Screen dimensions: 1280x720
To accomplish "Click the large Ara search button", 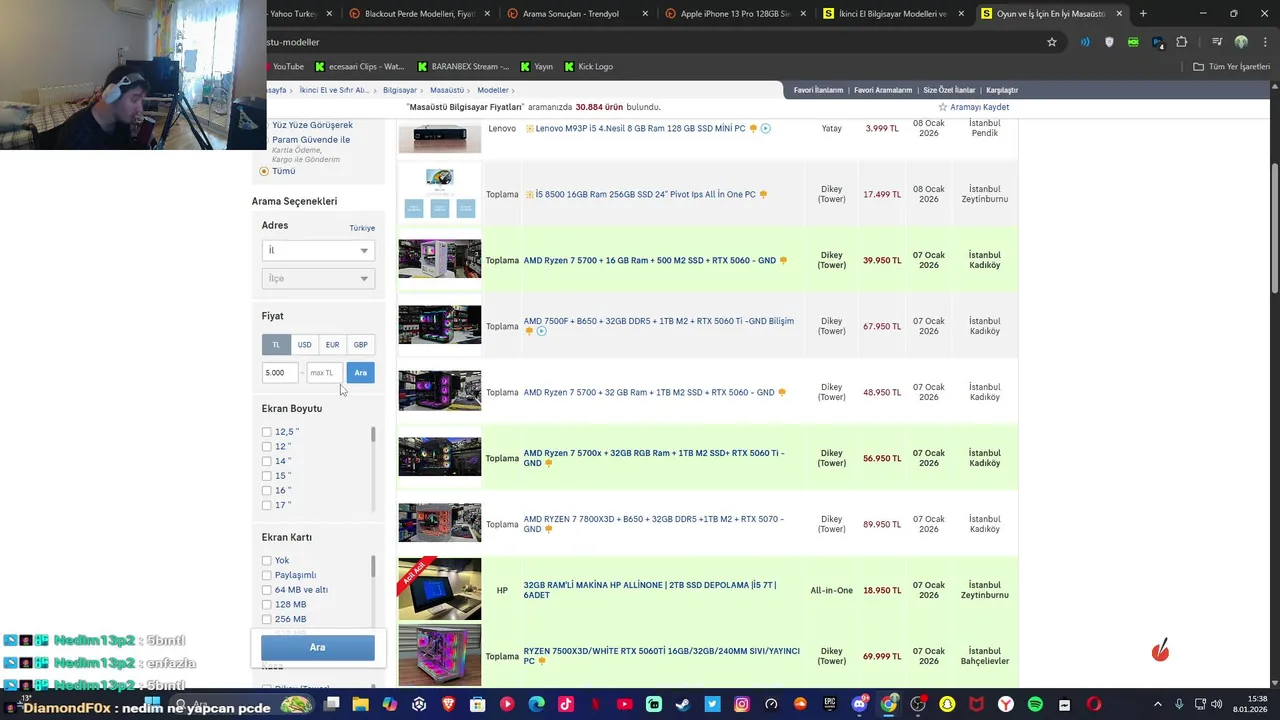I will [x=318, y=647].
